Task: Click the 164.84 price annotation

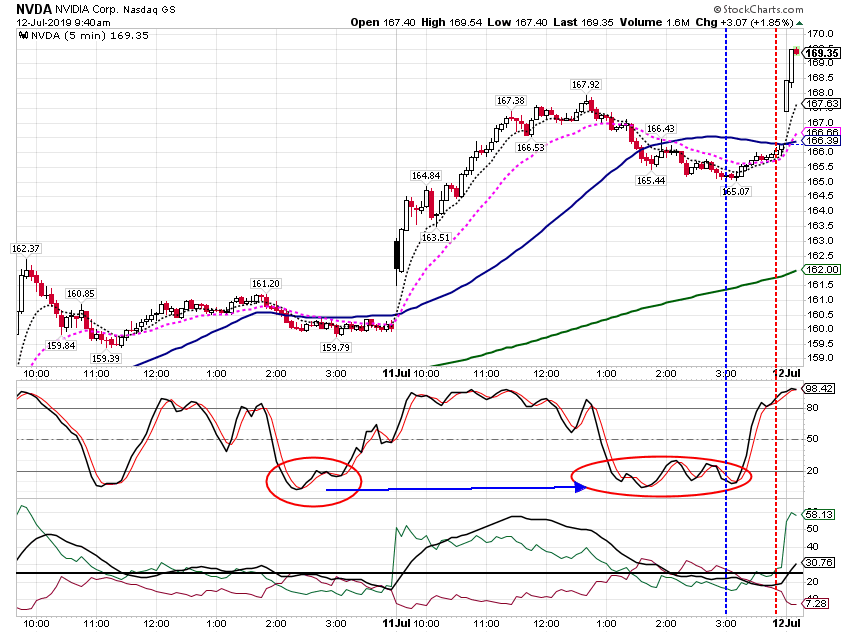Action: (426, 176)
